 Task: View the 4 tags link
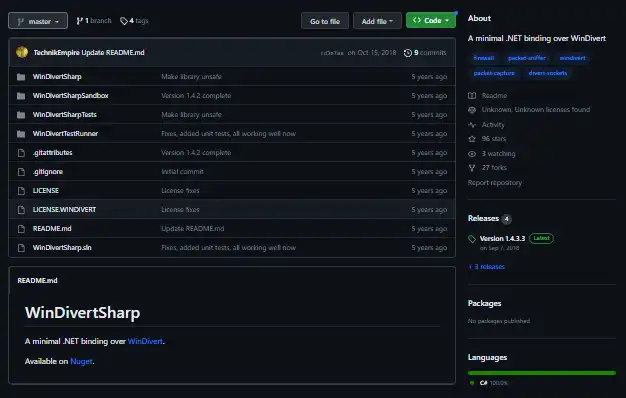[134, 21]
